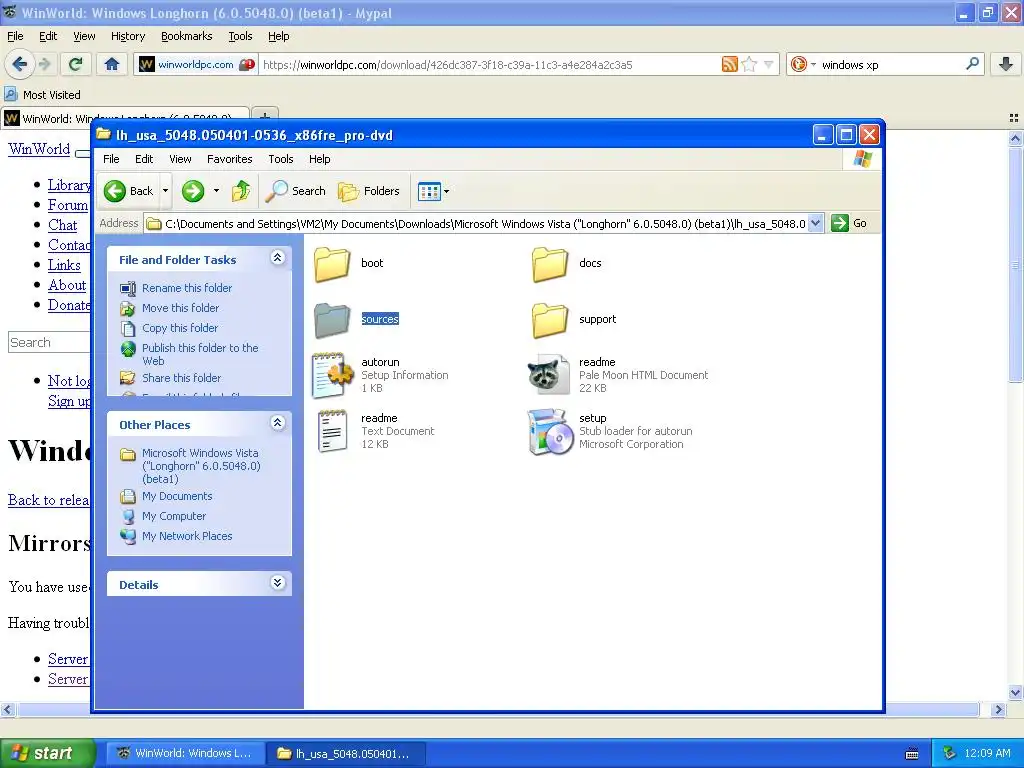Open browser URL history dropdown
1024x768 pixels.
click(x=769, y=64)
